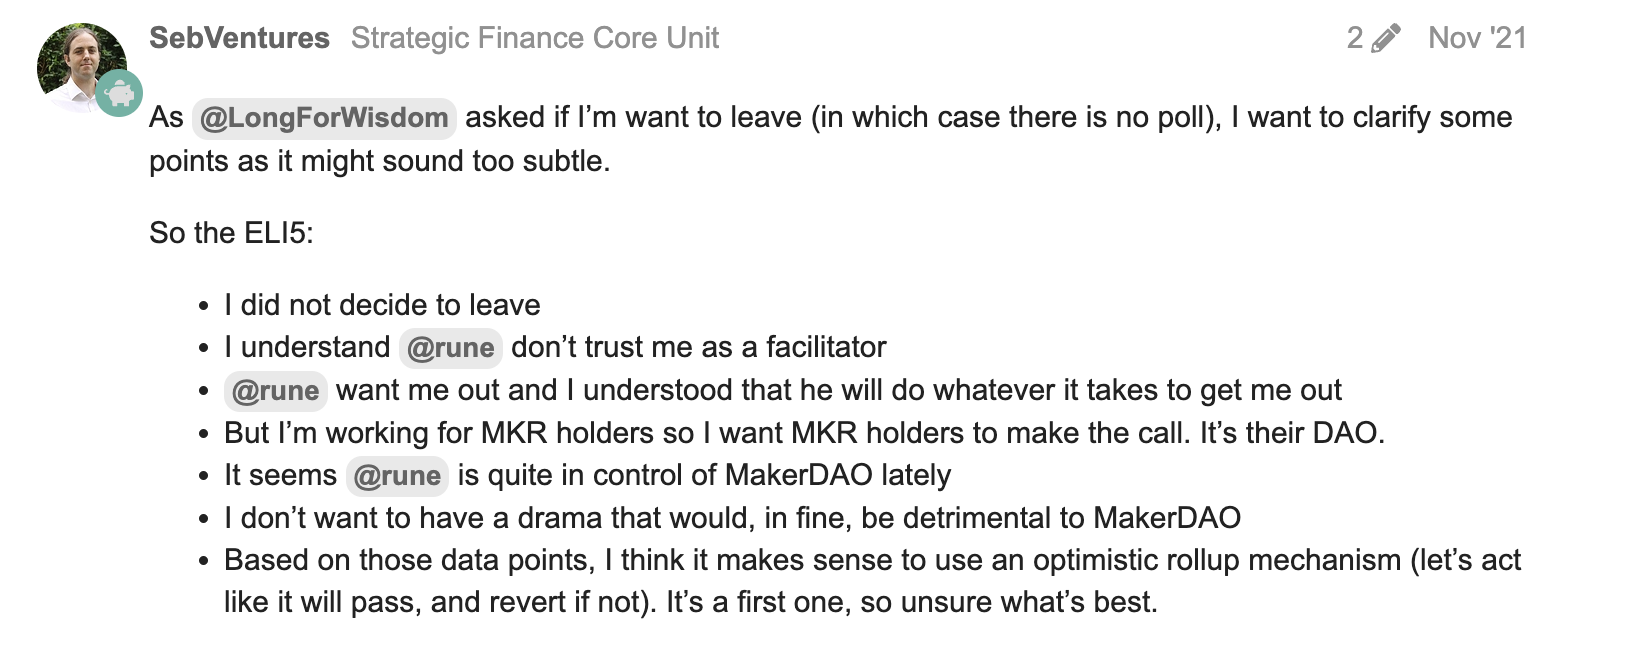Click the piggy bank flair badge on avatar
1628x650 pixels.
(119, 93)
